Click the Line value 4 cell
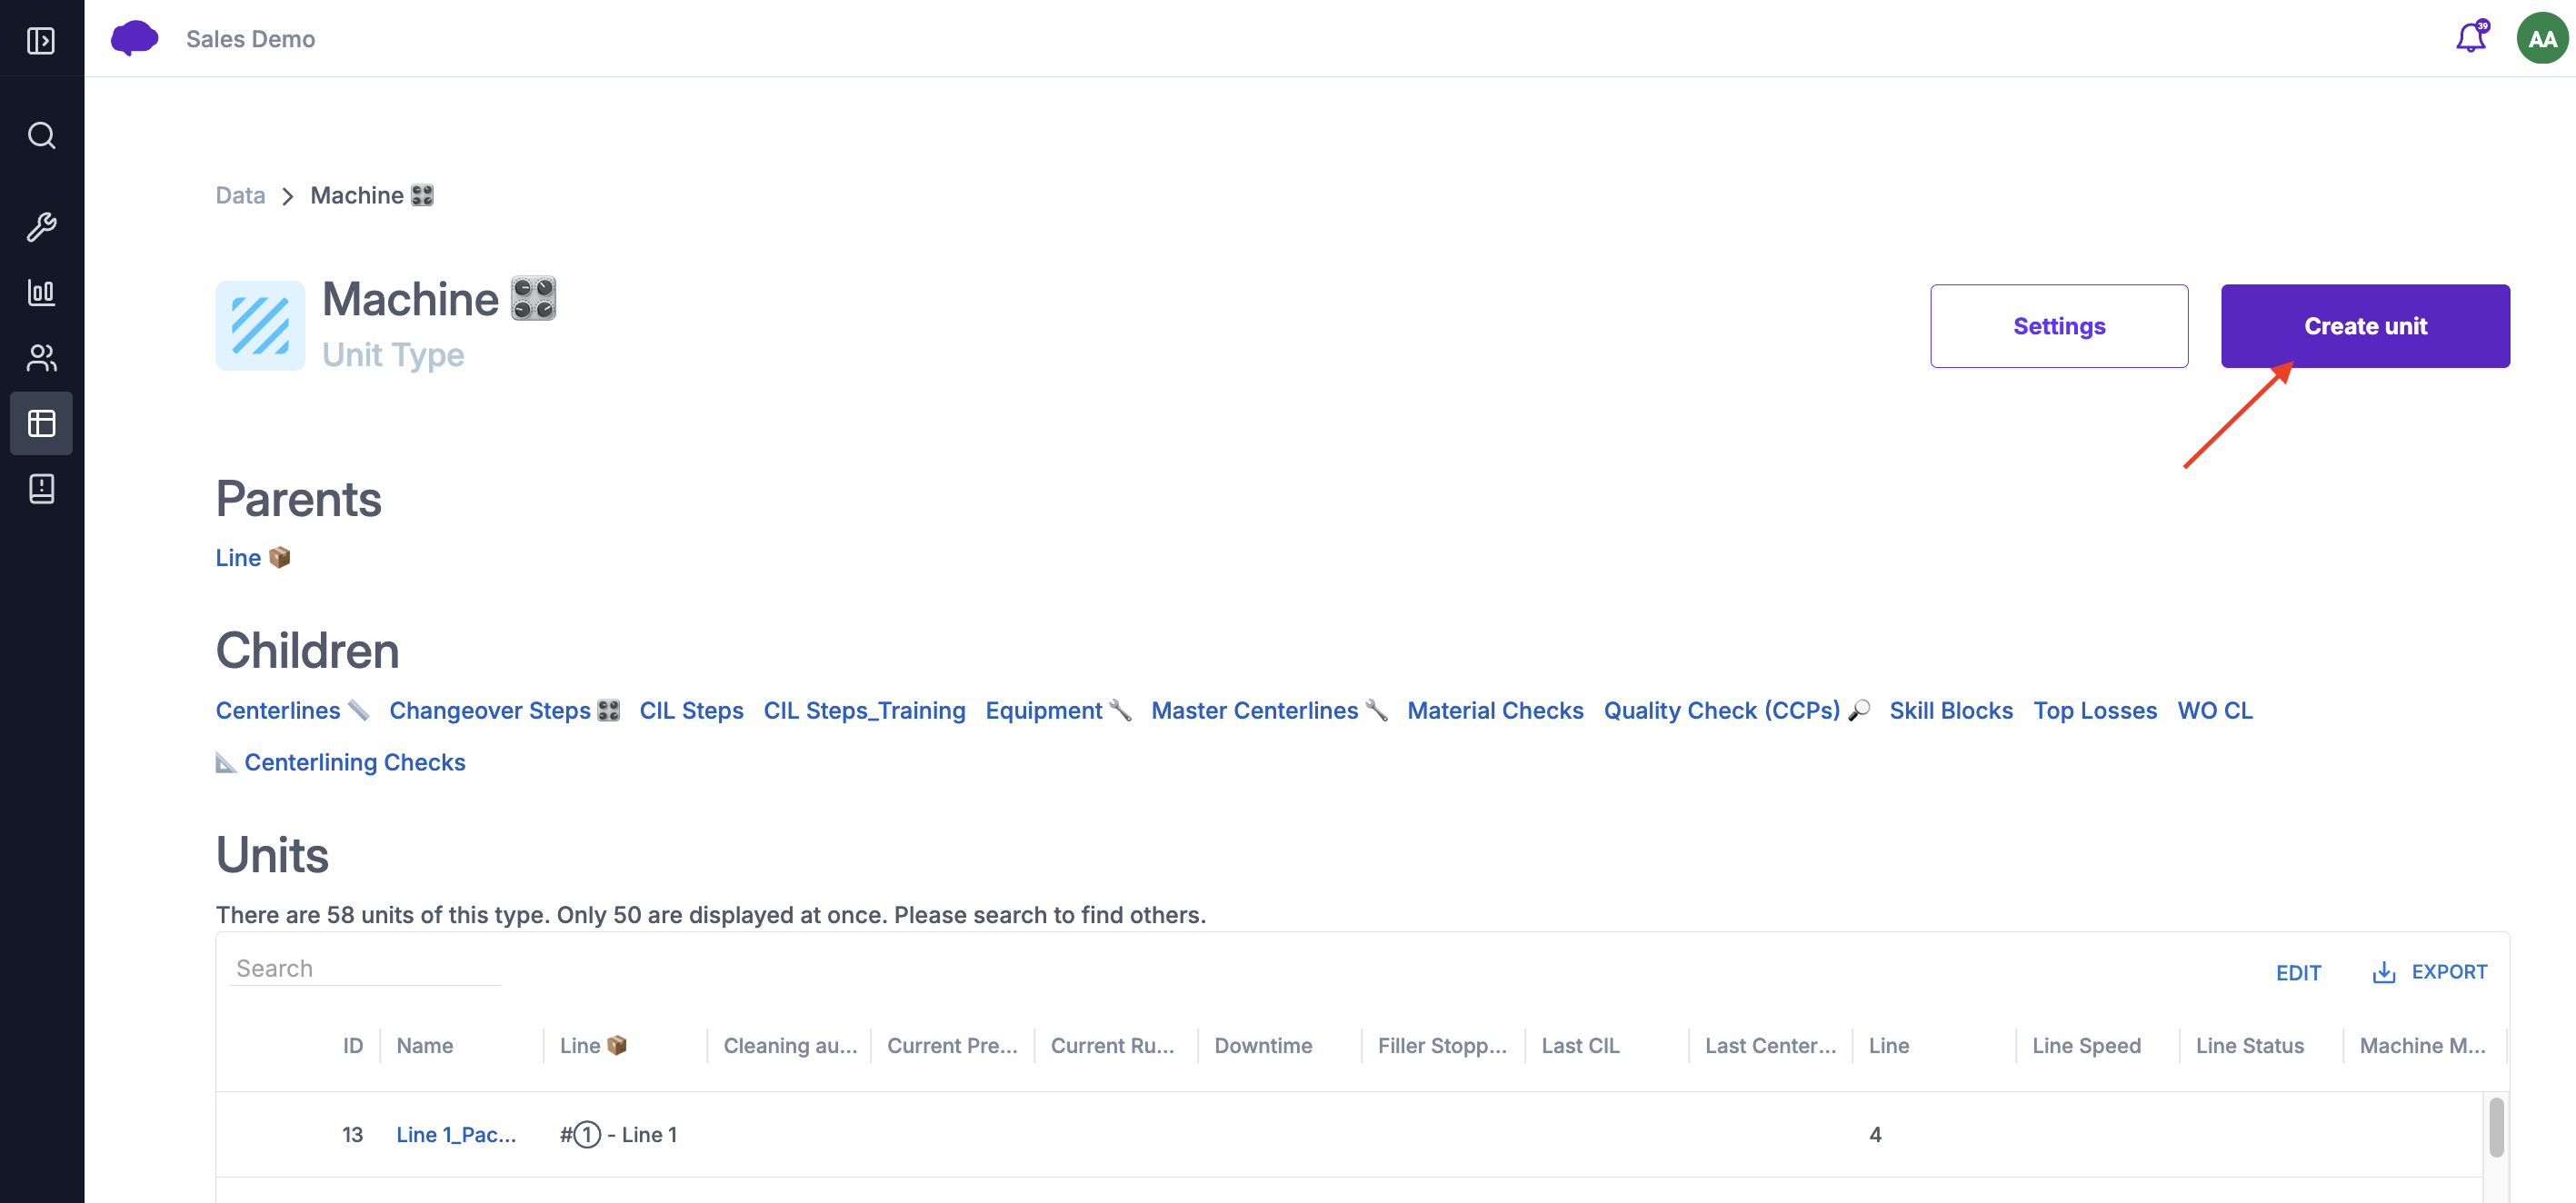 tap(1874, 1134)
